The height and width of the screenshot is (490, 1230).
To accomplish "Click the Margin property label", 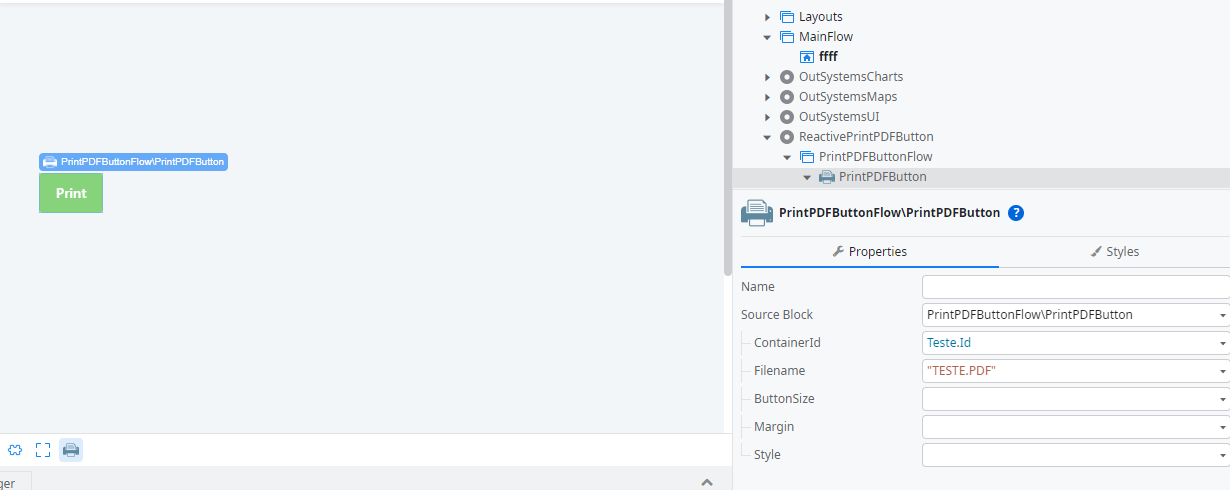I will (774, 427).
